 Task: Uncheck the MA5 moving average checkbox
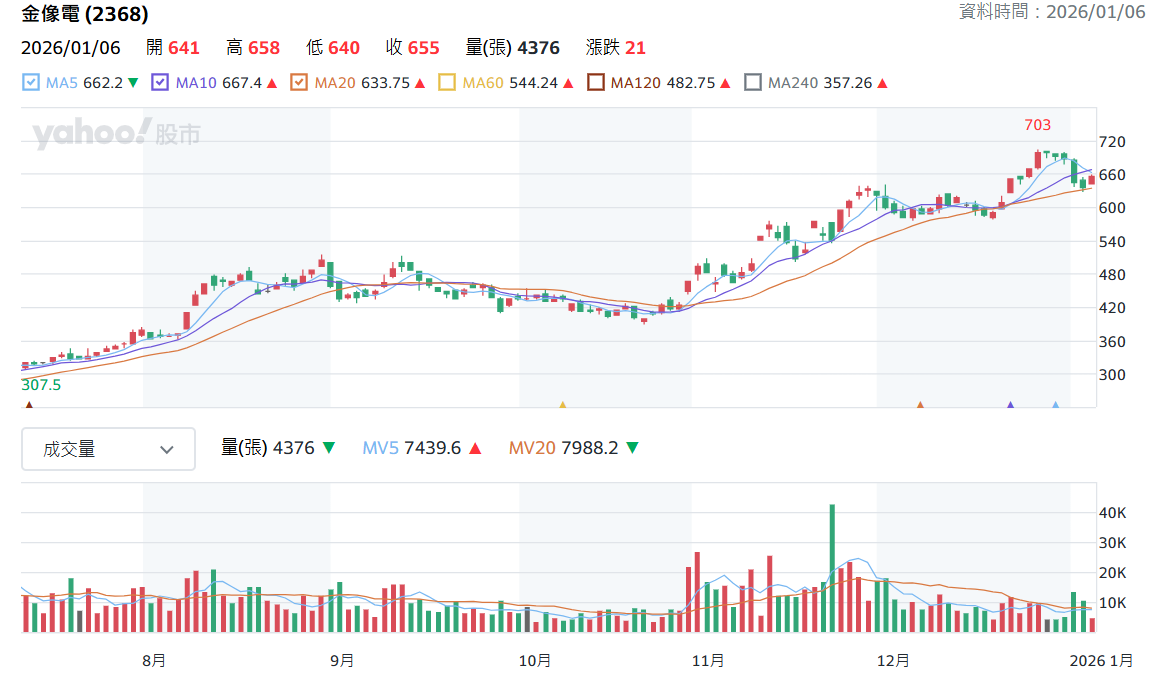tap(31, 82)
